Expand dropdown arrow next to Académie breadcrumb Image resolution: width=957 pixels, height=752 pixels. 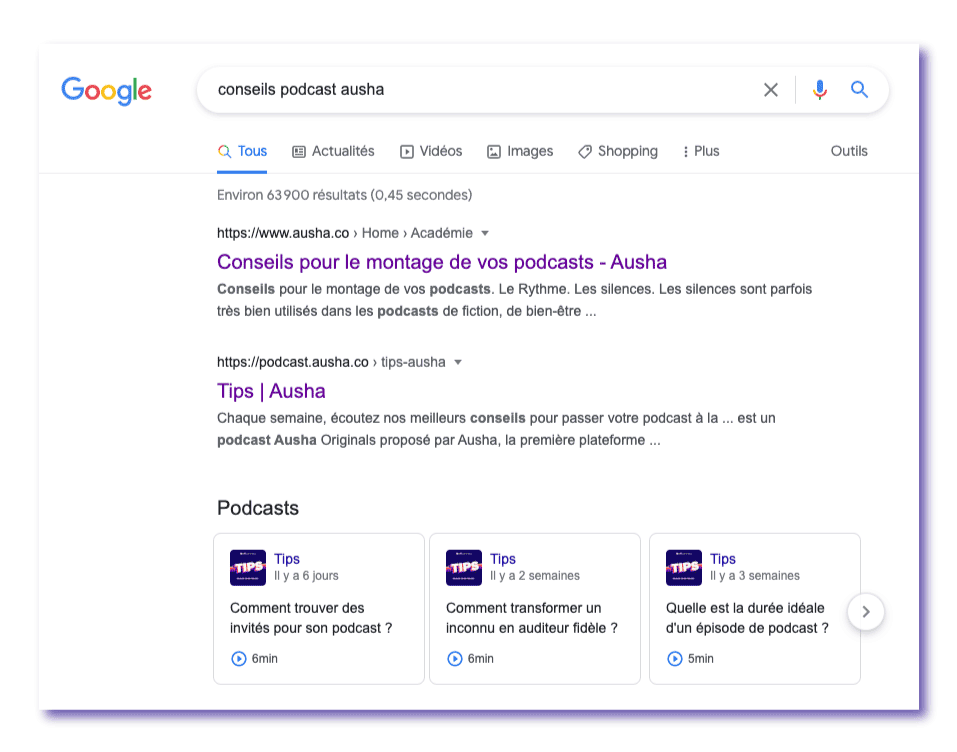point(485,233)
